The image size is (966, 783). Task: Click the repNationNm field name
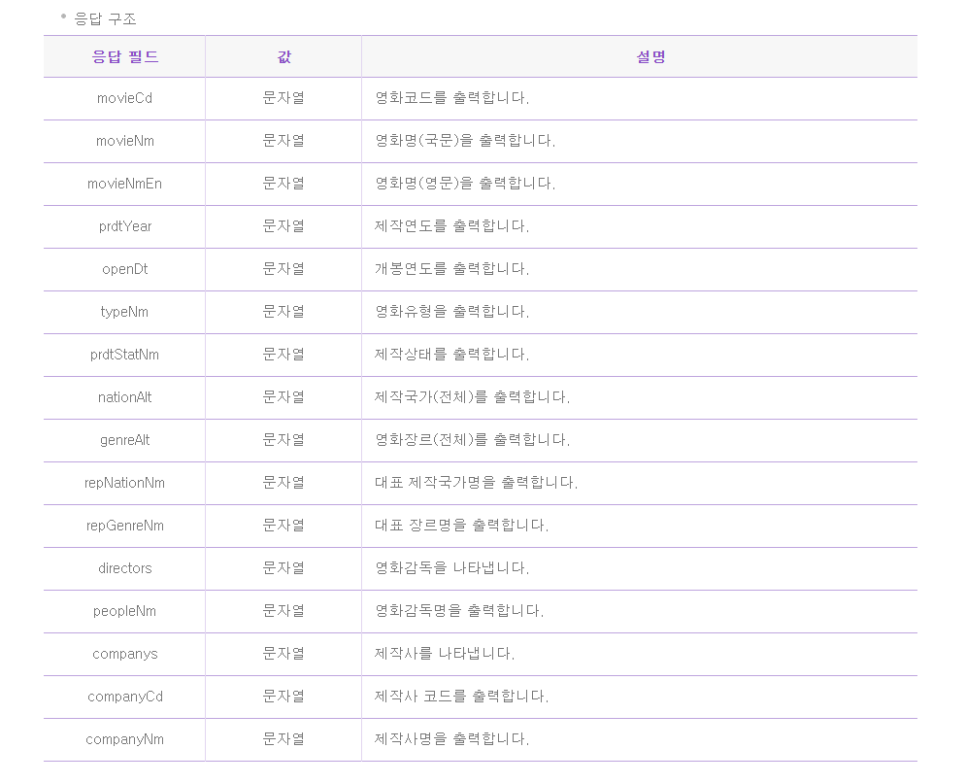[x=124, y=483]
